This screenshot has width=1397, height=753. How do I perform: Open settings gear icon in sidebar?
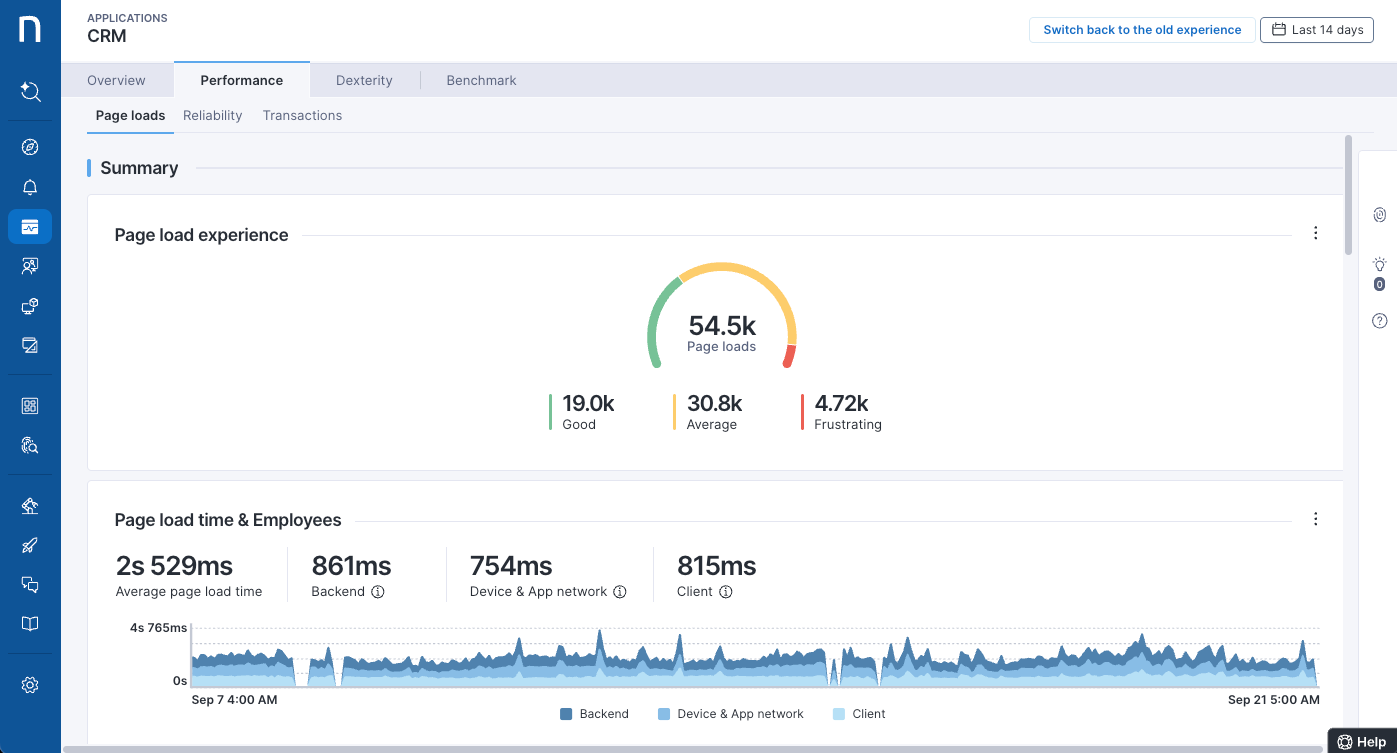[x=30, y=685]
